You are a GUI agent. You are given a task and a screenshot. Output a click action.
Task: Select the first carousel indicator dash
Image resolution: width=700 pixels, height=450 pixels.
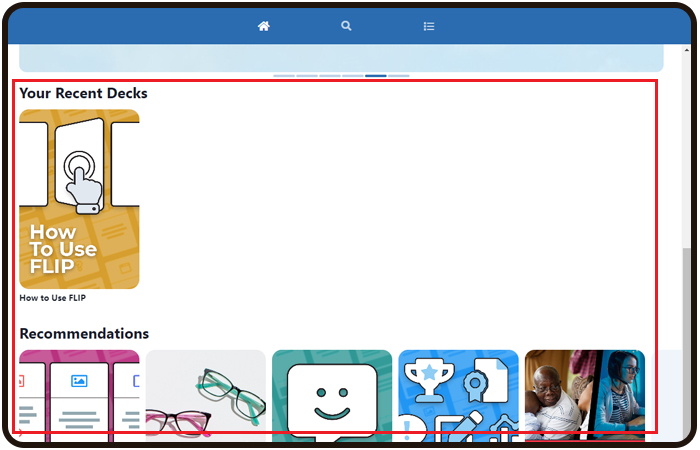[x=284, y=76]
